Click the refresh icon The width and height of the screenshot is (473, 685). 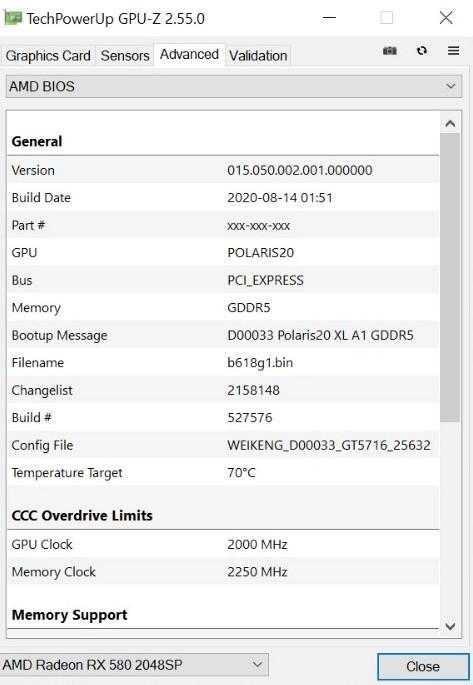421,51
